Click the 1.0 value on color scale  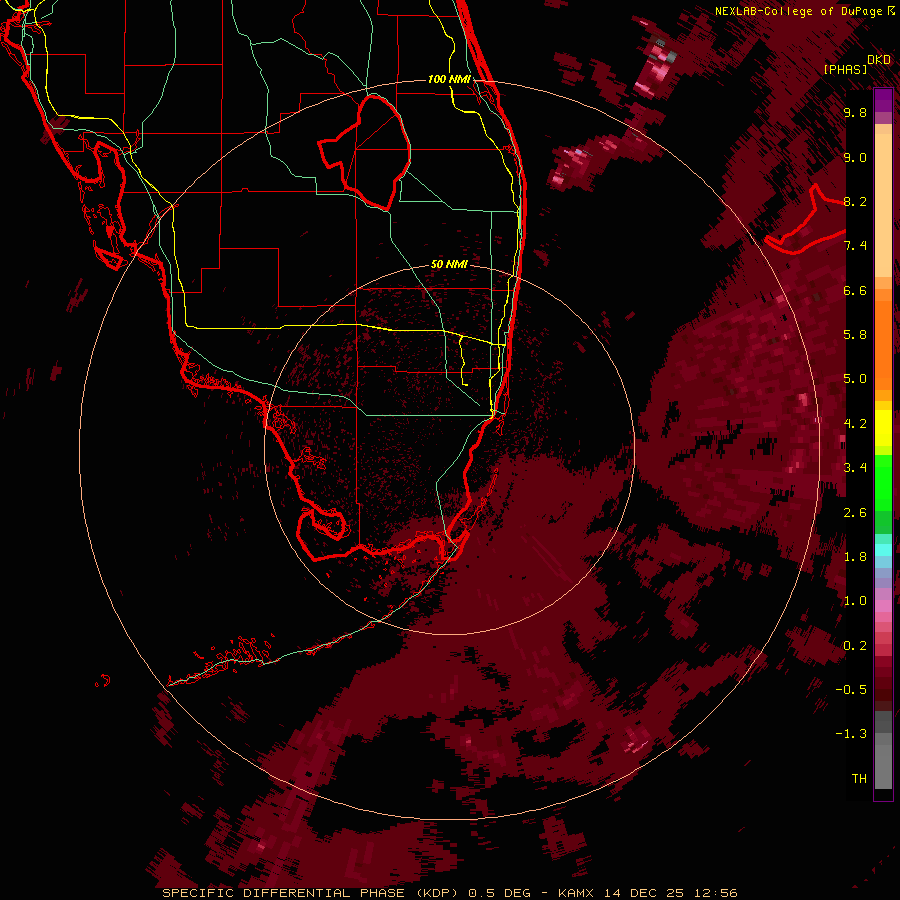855,601
